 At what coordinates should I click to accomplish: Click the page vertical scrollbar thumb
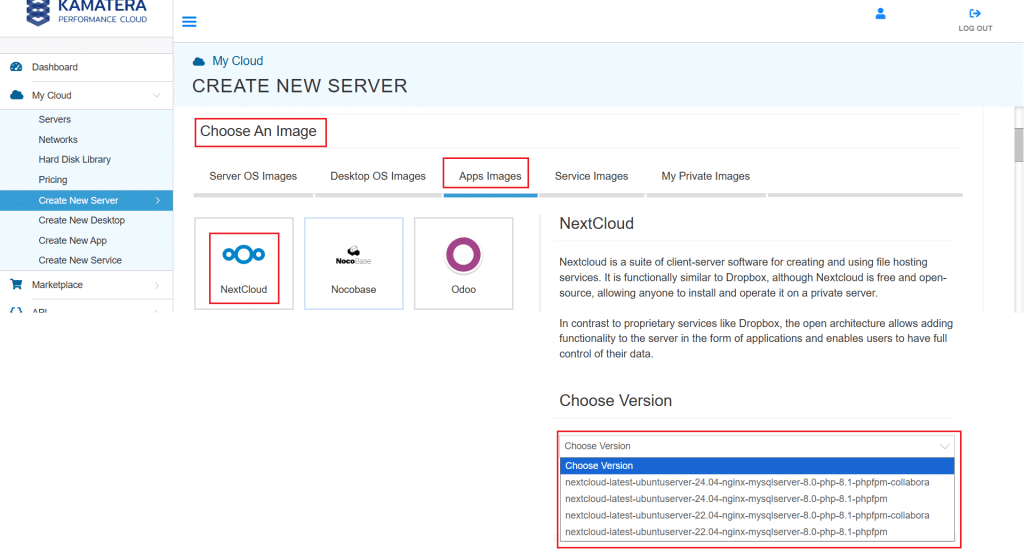tap(1018, 144)
